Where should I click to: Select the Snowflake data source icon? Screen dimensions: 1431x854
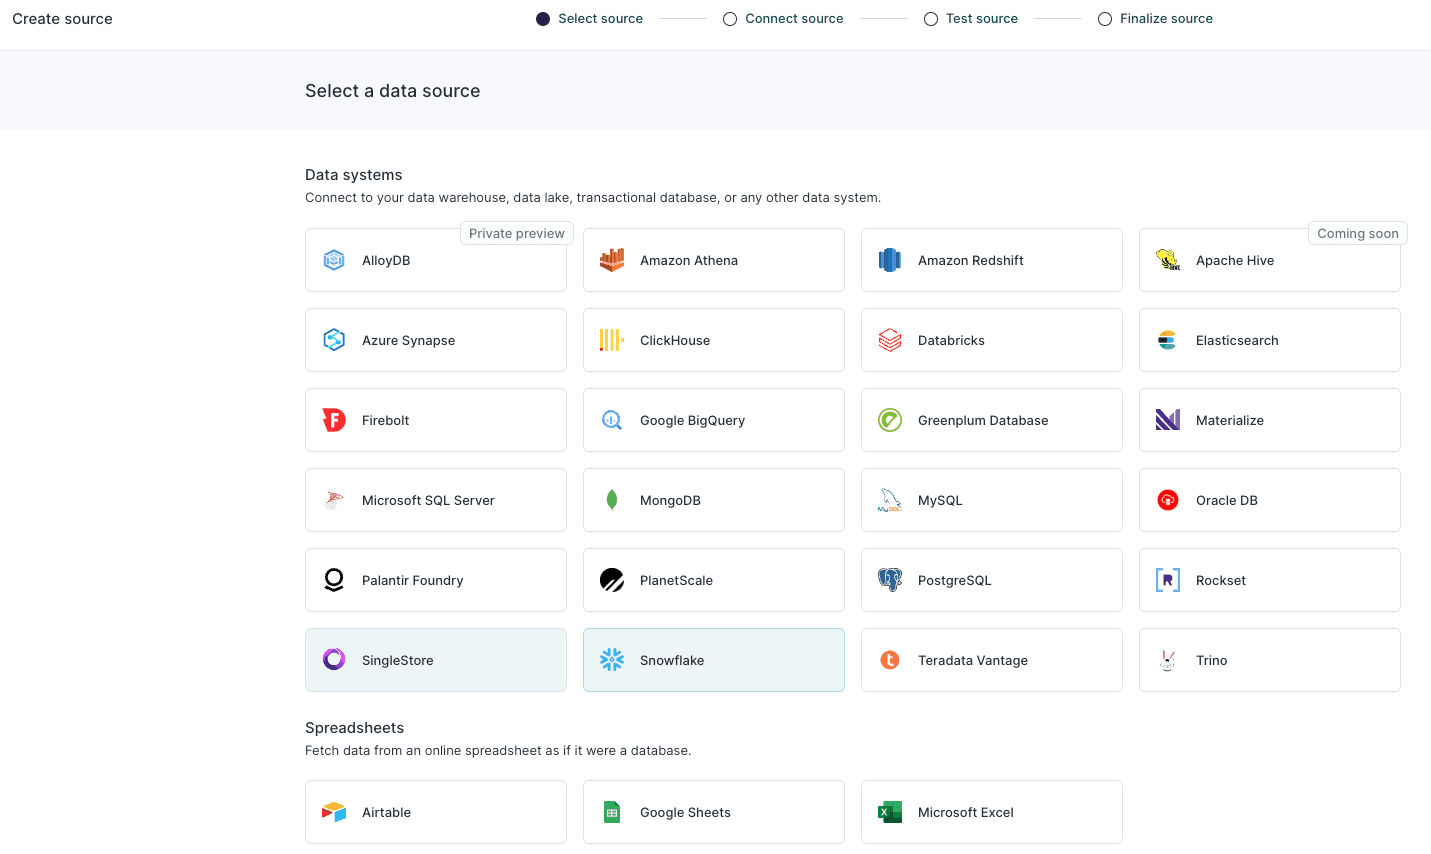(x=611, y=659)
